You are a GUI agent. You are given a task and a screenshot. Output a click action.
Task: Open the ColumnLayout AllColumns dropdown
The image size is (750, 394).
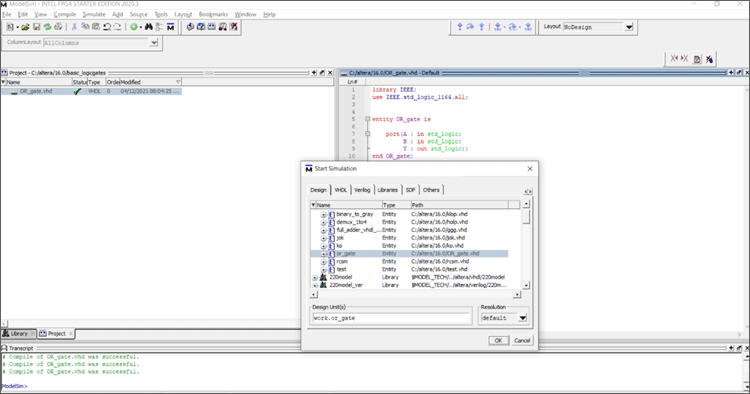pyautogui.click(x=154, y=43)
